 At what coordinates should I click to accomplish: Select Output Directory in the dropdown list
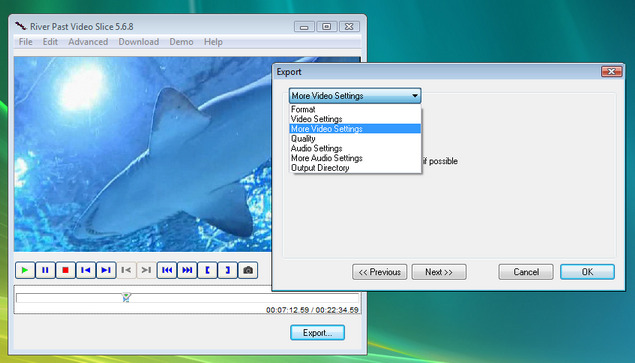pos(355,168)
